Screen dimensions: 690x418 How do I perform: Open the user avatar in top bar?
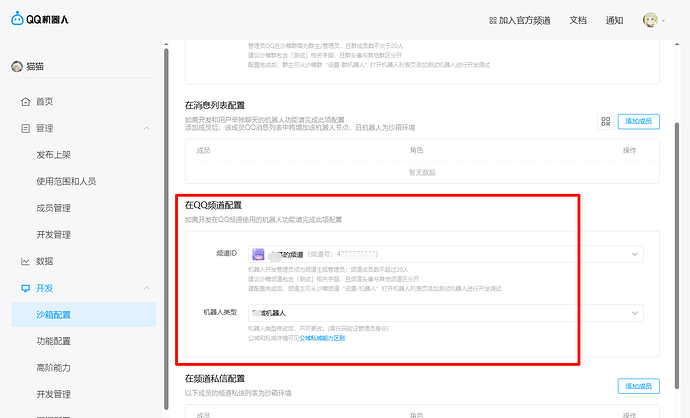(x=650, y=20)
